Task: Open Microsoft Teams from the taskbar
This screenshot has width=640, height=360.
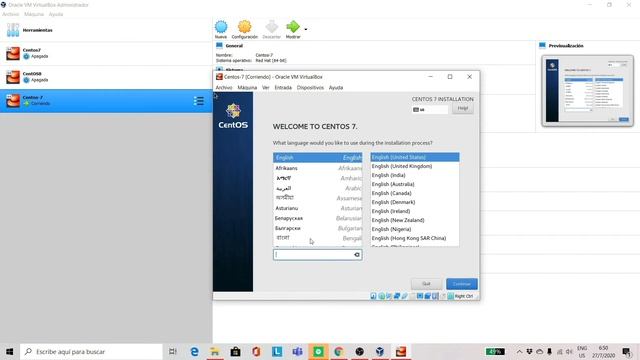Action: (297, 351)
